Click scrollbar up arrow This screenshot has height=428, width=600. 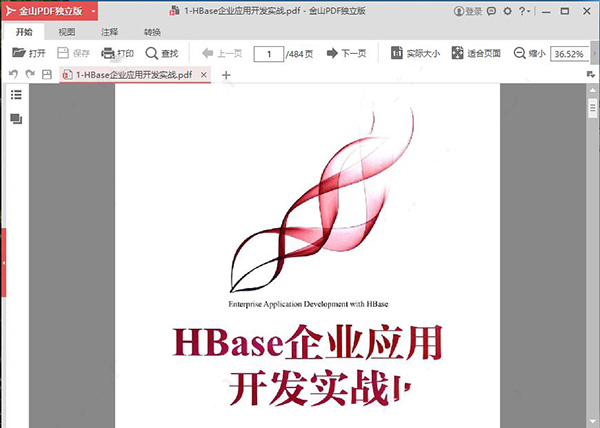point(593,90)
